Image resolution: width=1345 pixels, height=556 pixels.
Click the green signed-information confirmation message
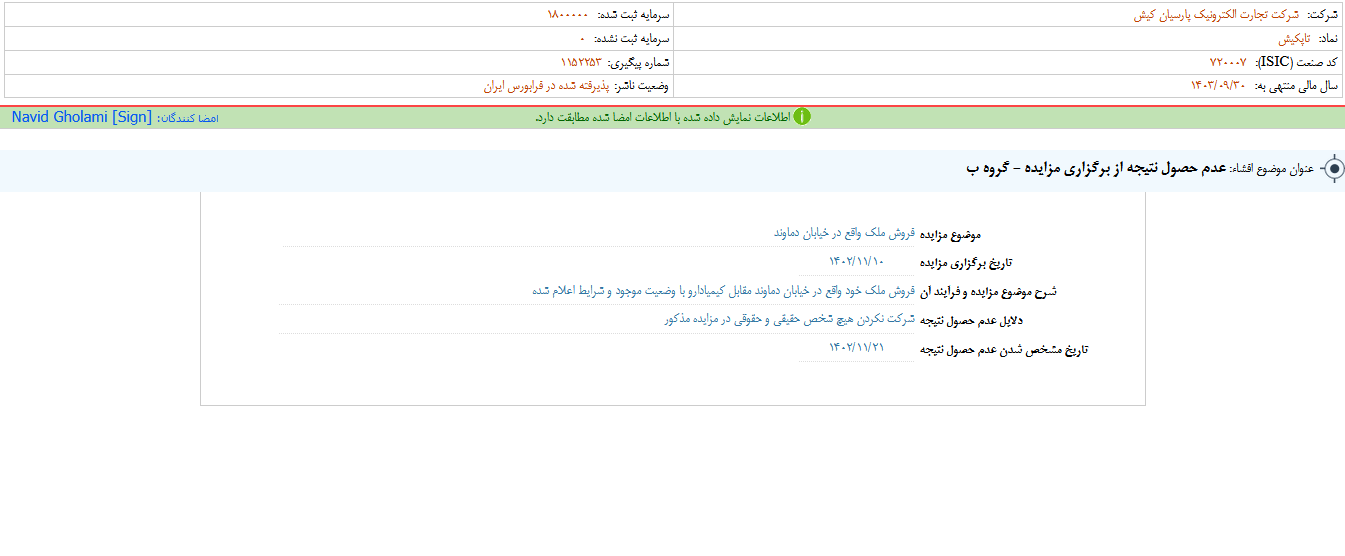(x=662, y=117)
